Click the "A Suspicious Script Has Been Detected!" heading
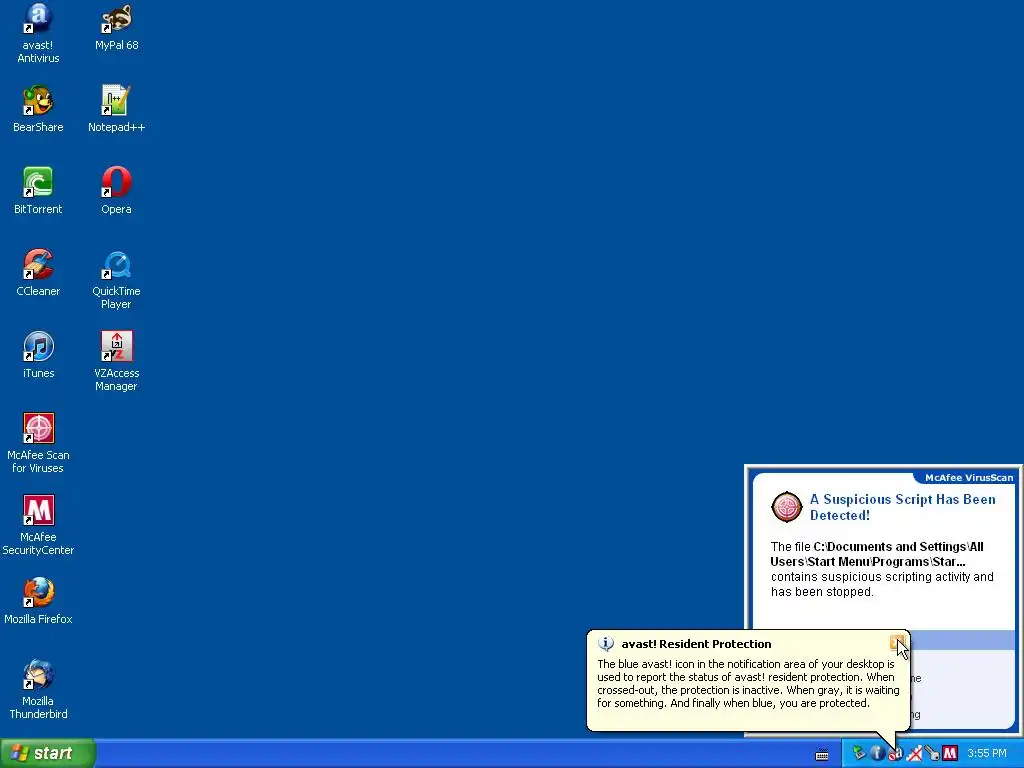This screenshot has width=1024, height=768. point(903,507)
